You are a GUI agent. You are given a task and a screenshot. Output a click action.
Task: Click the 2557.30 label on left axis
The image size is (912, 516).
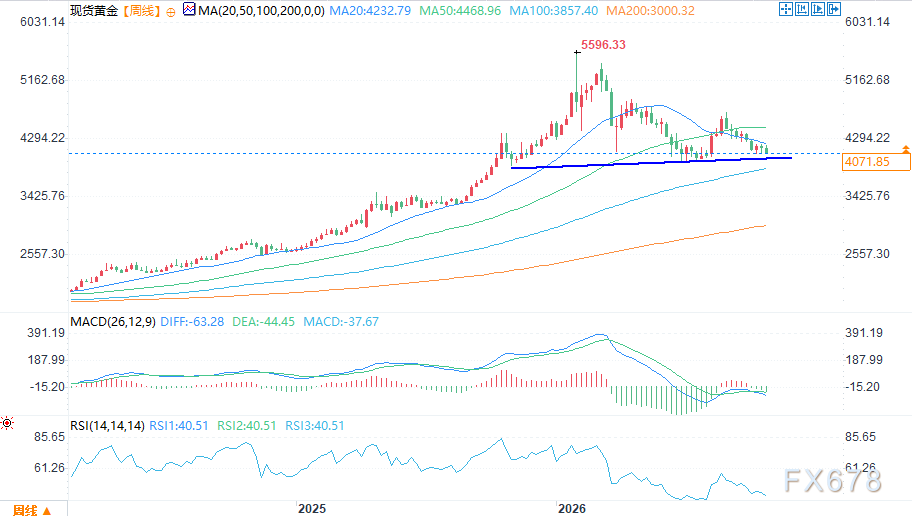42,254
